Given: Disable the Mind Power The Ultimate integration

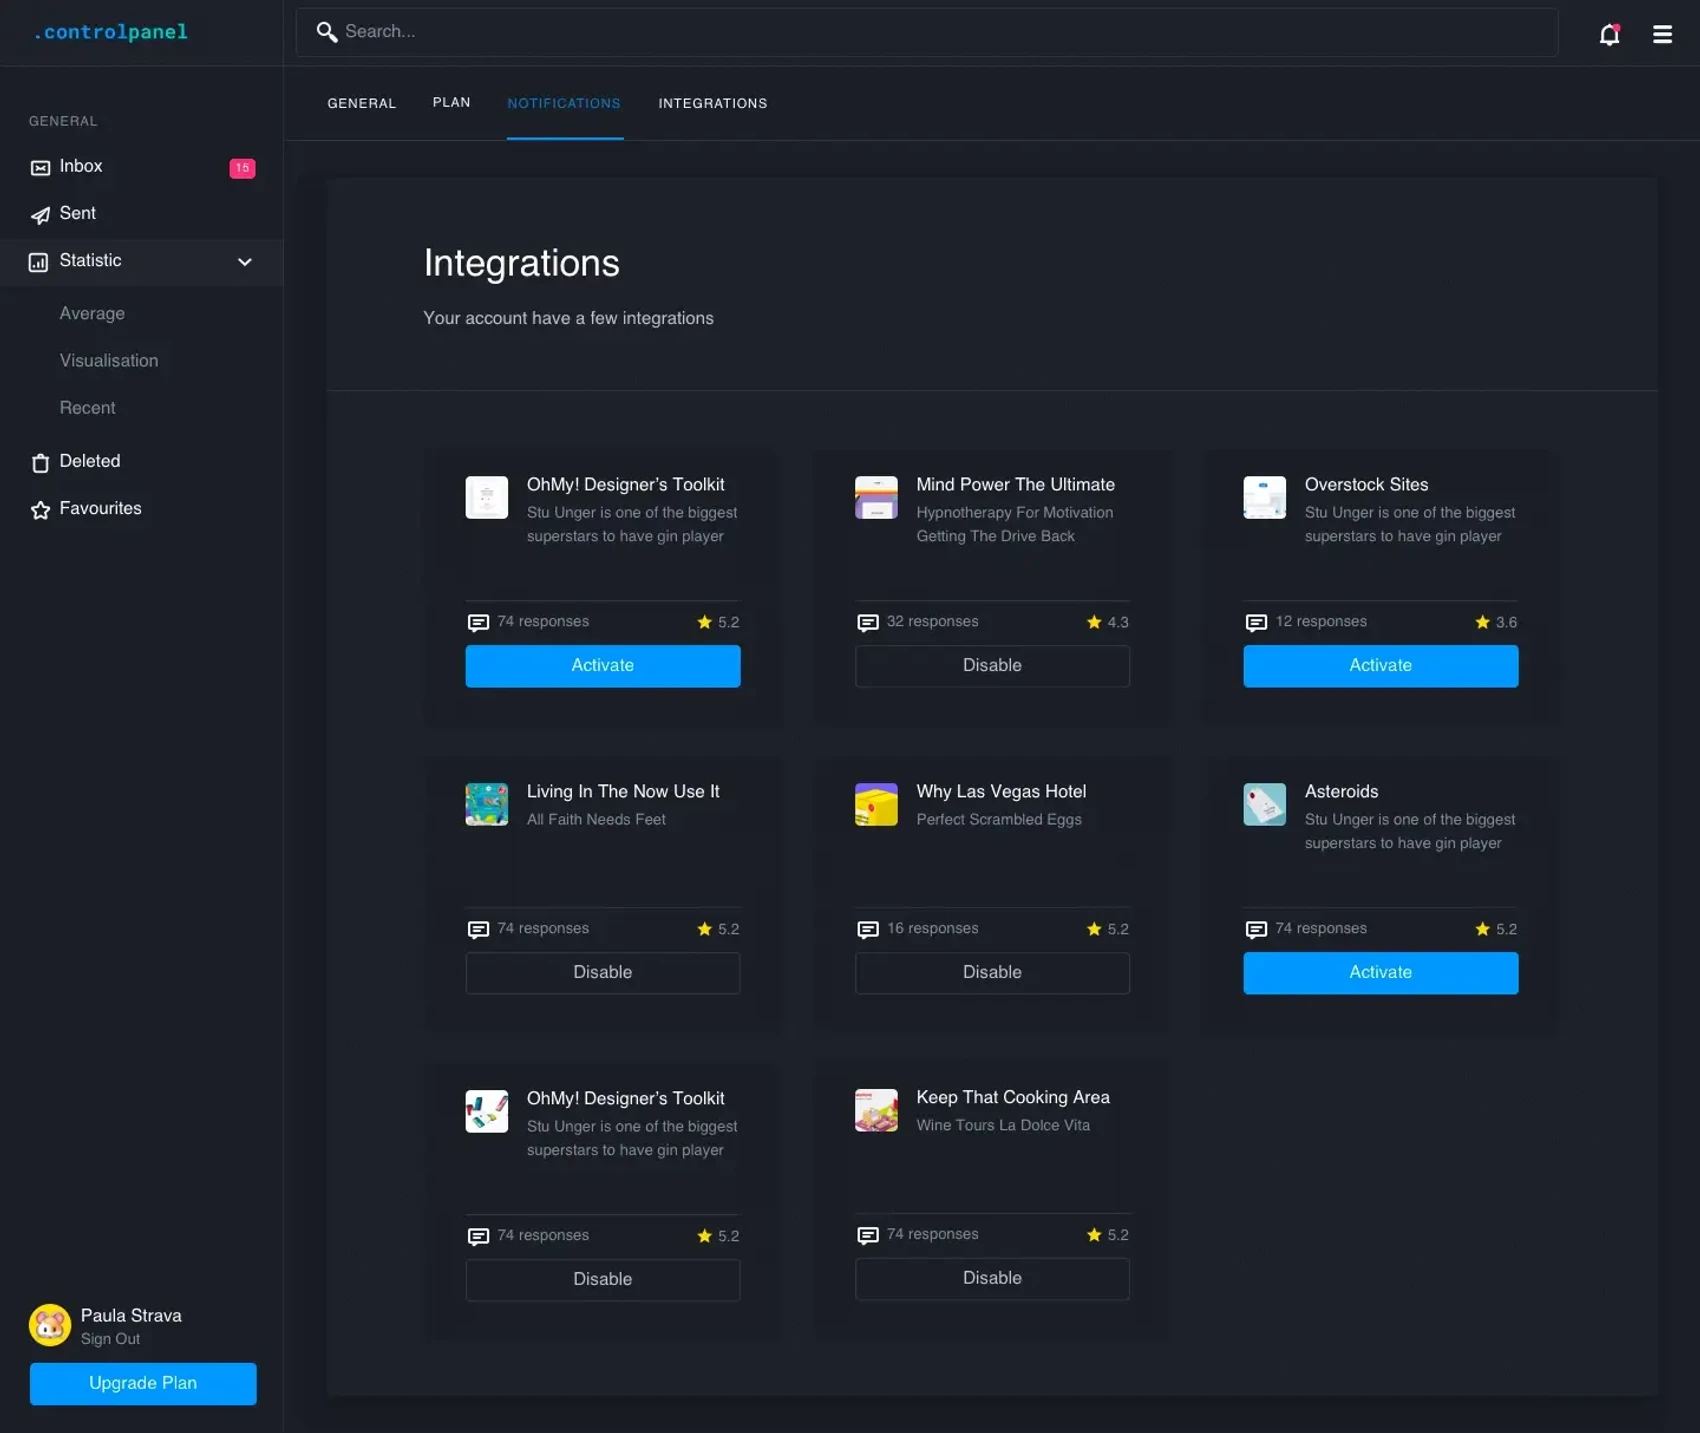Looking at the screenshot, I should (x=991, y=665).
